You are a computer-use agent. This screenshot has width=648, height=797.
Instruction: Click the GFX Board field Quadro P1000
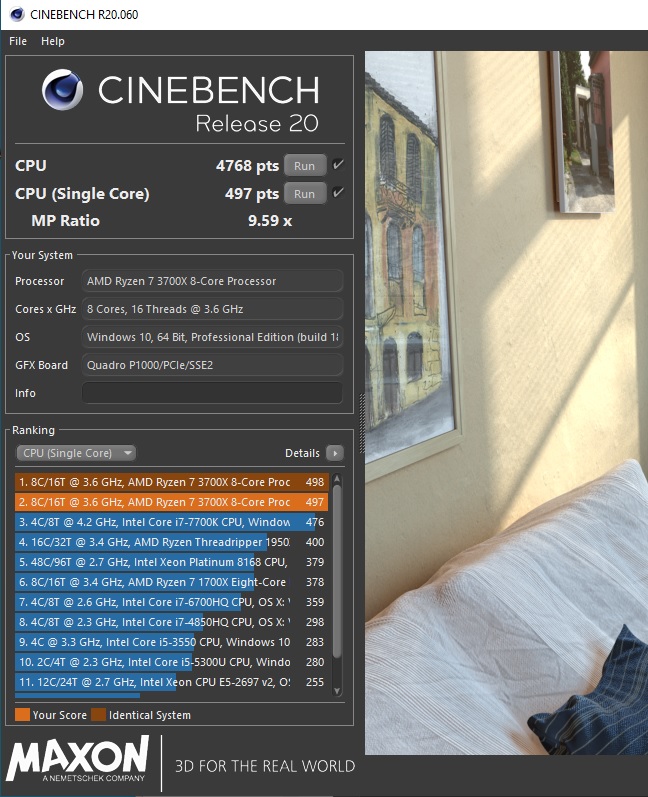212,365
